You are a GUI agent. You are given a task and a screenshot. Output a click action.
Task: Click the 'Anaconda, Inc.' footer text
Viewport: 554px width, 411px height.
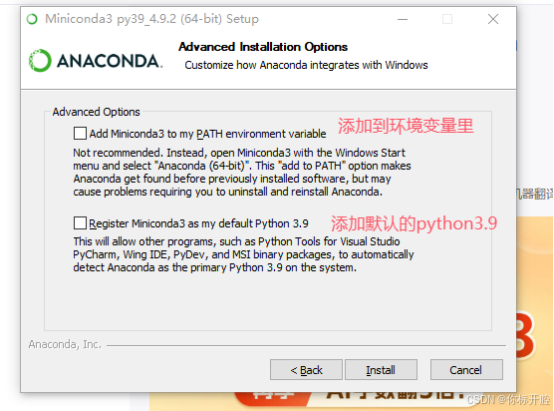[65, 344]
